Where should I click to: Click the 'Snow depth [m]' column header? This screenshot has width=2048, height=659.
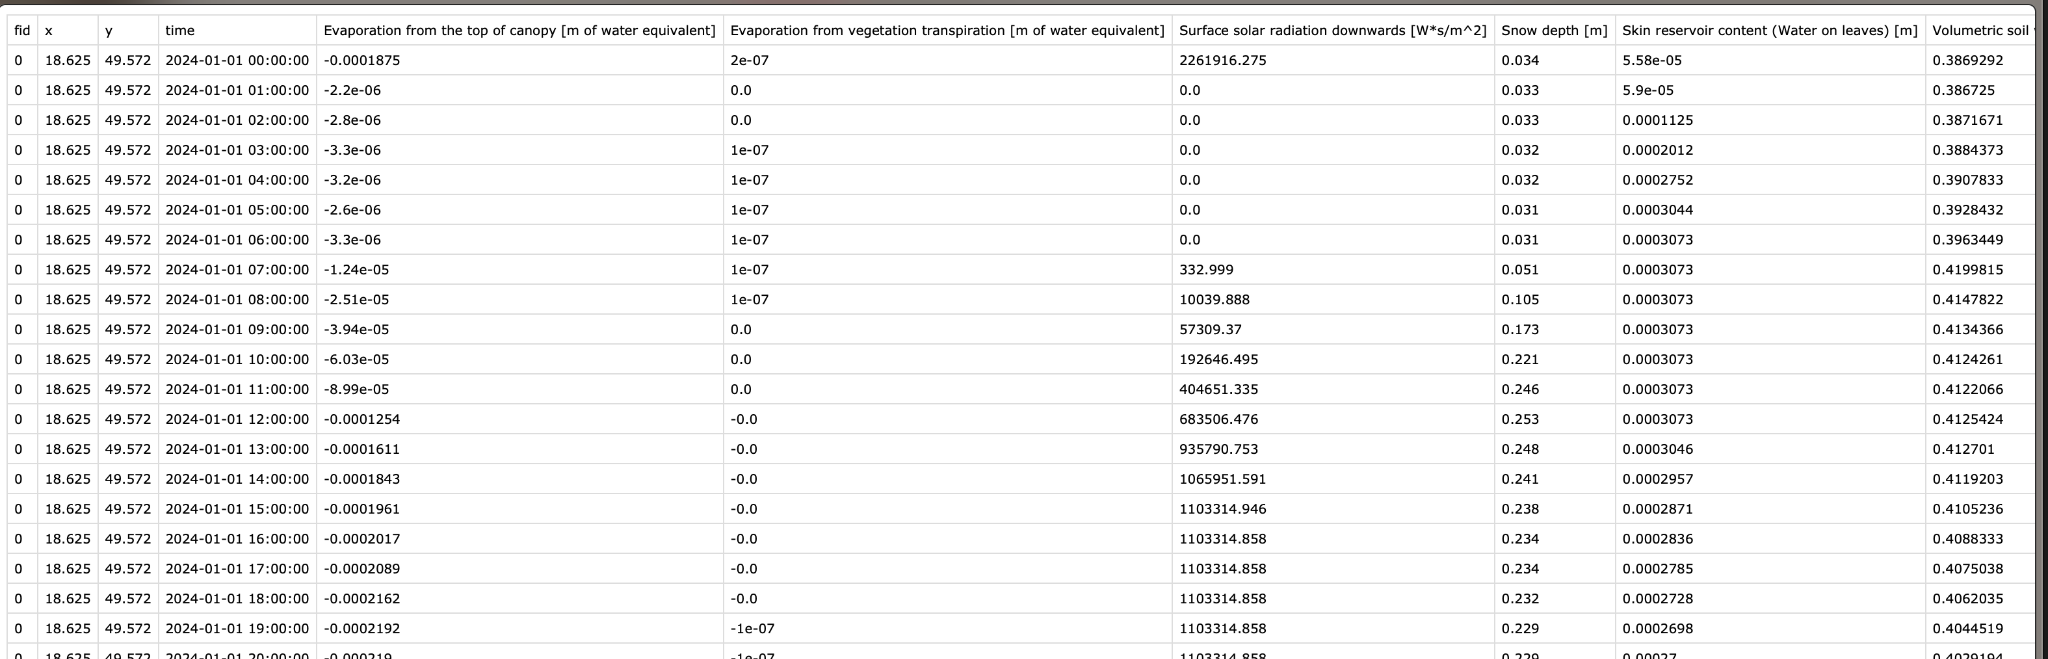tap(1554, 31)
